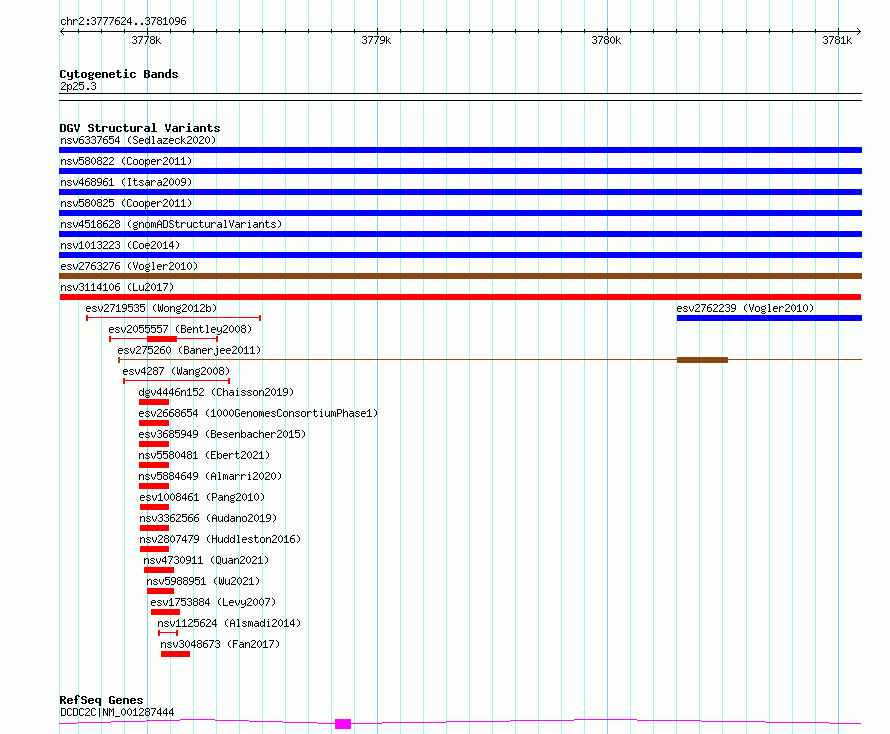Click nsv3362566 (Audano2019) label

point(208,518)
